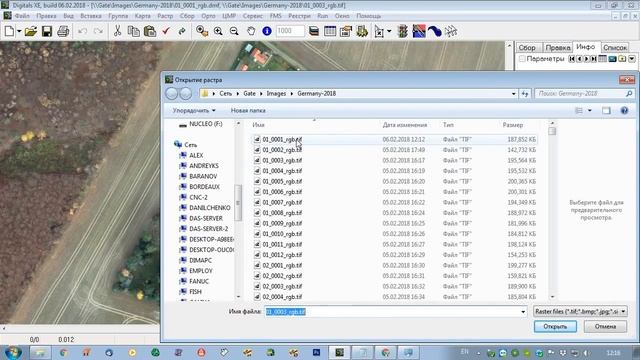This screenshot has width=640, height=360.
Task: Click the Back navigation button in dialog
Action: pos(171,93)
